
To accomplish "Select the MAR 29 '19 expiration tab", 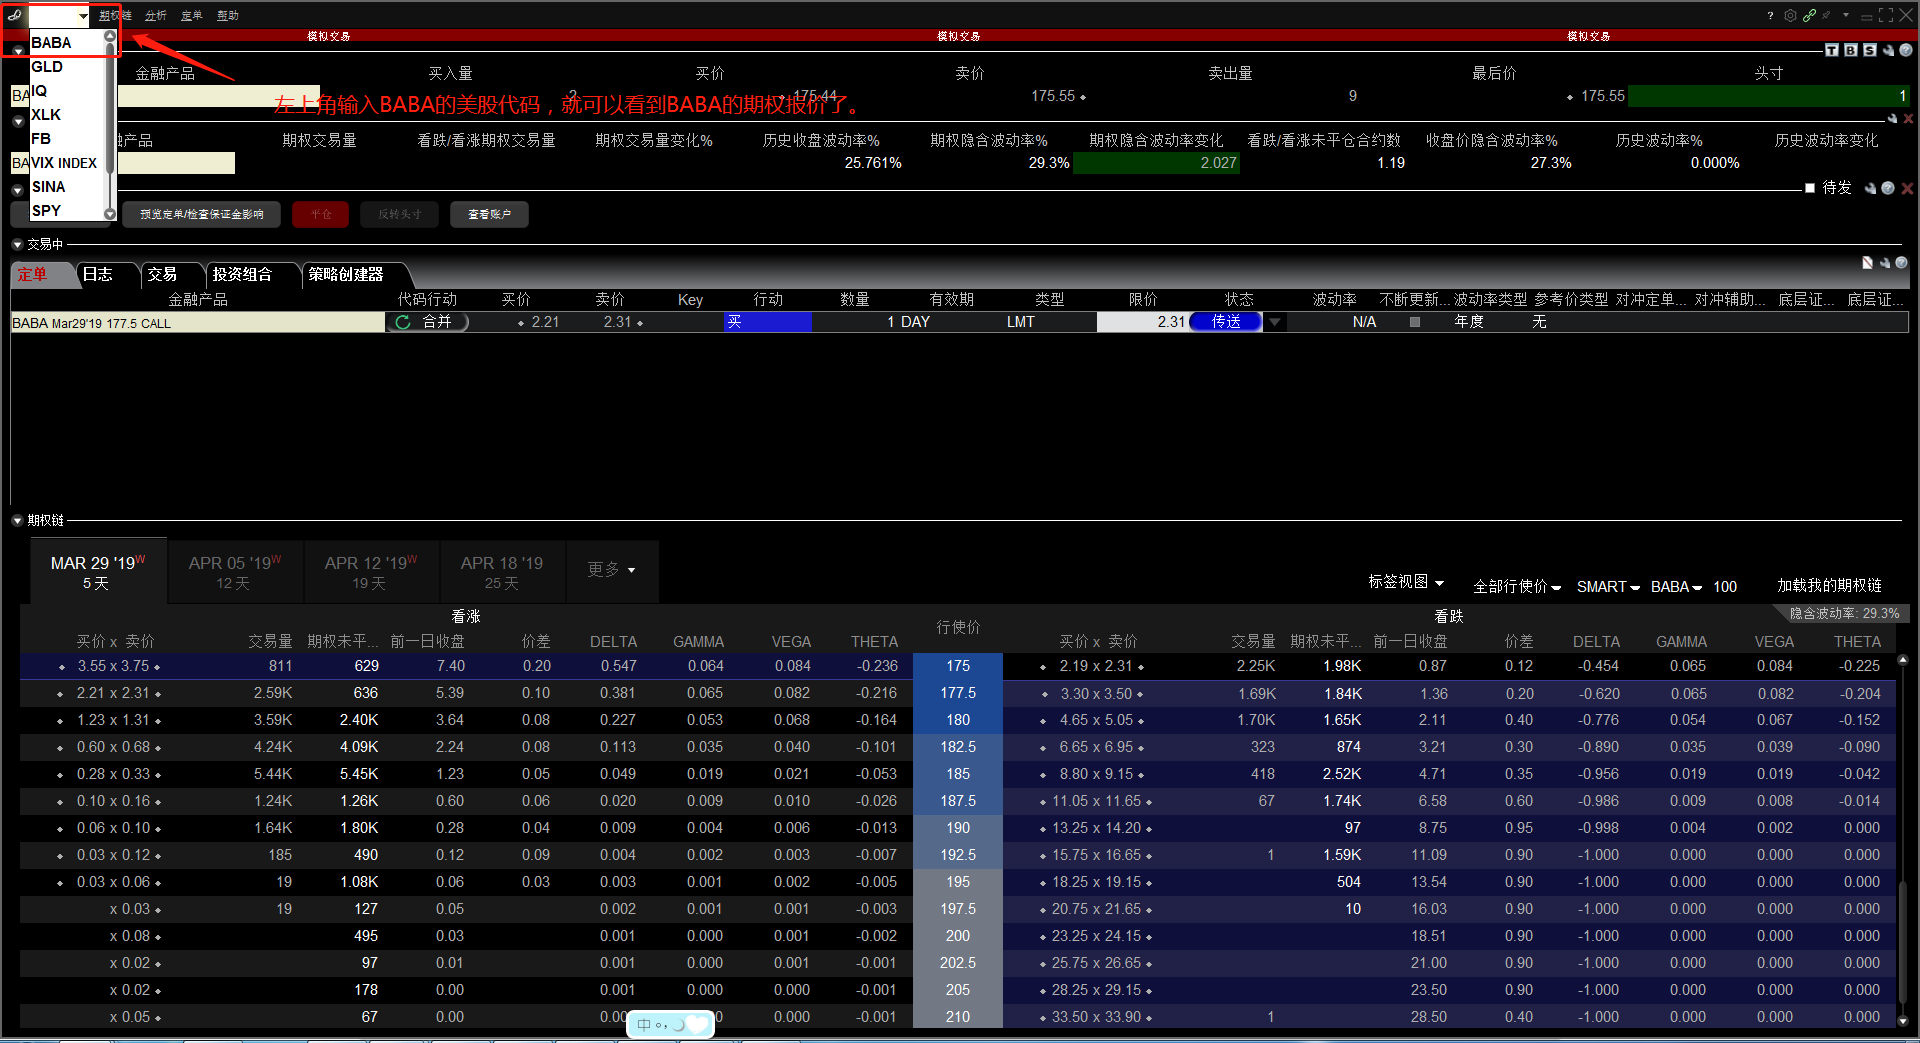I will point(98,572).
